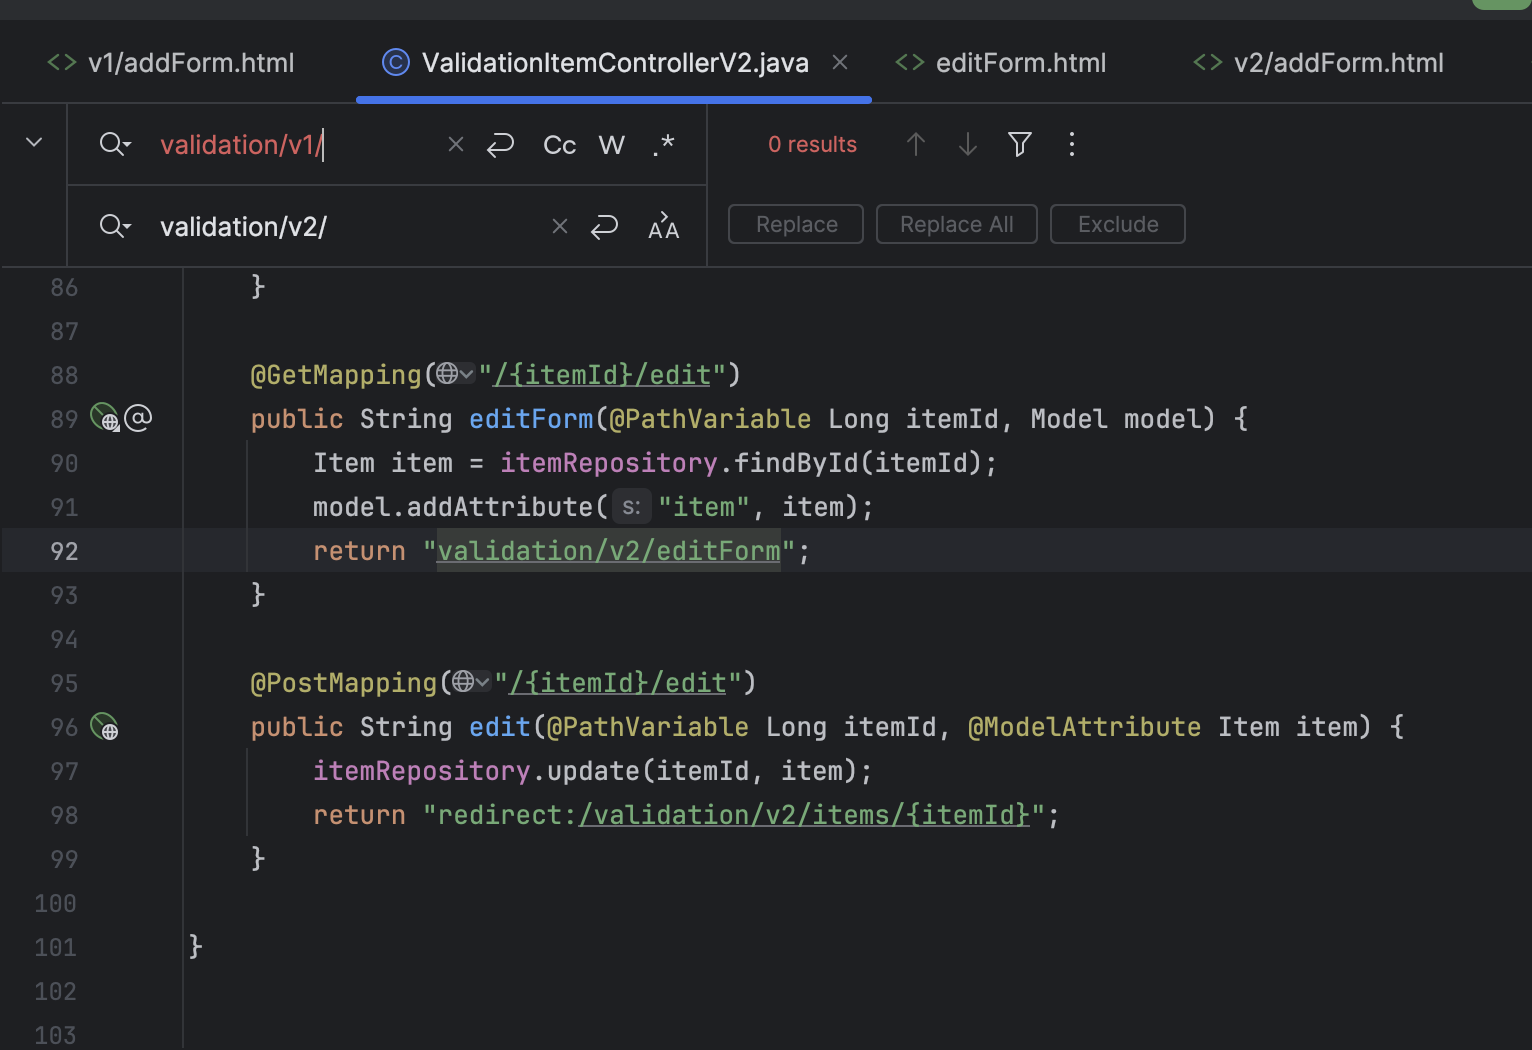Open search history in find field
The image size is (1532, 1050).
(116, 145)
